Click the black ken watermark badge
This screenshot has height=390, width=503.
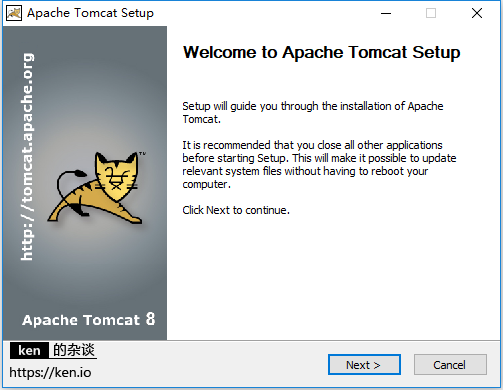point(29,350)
